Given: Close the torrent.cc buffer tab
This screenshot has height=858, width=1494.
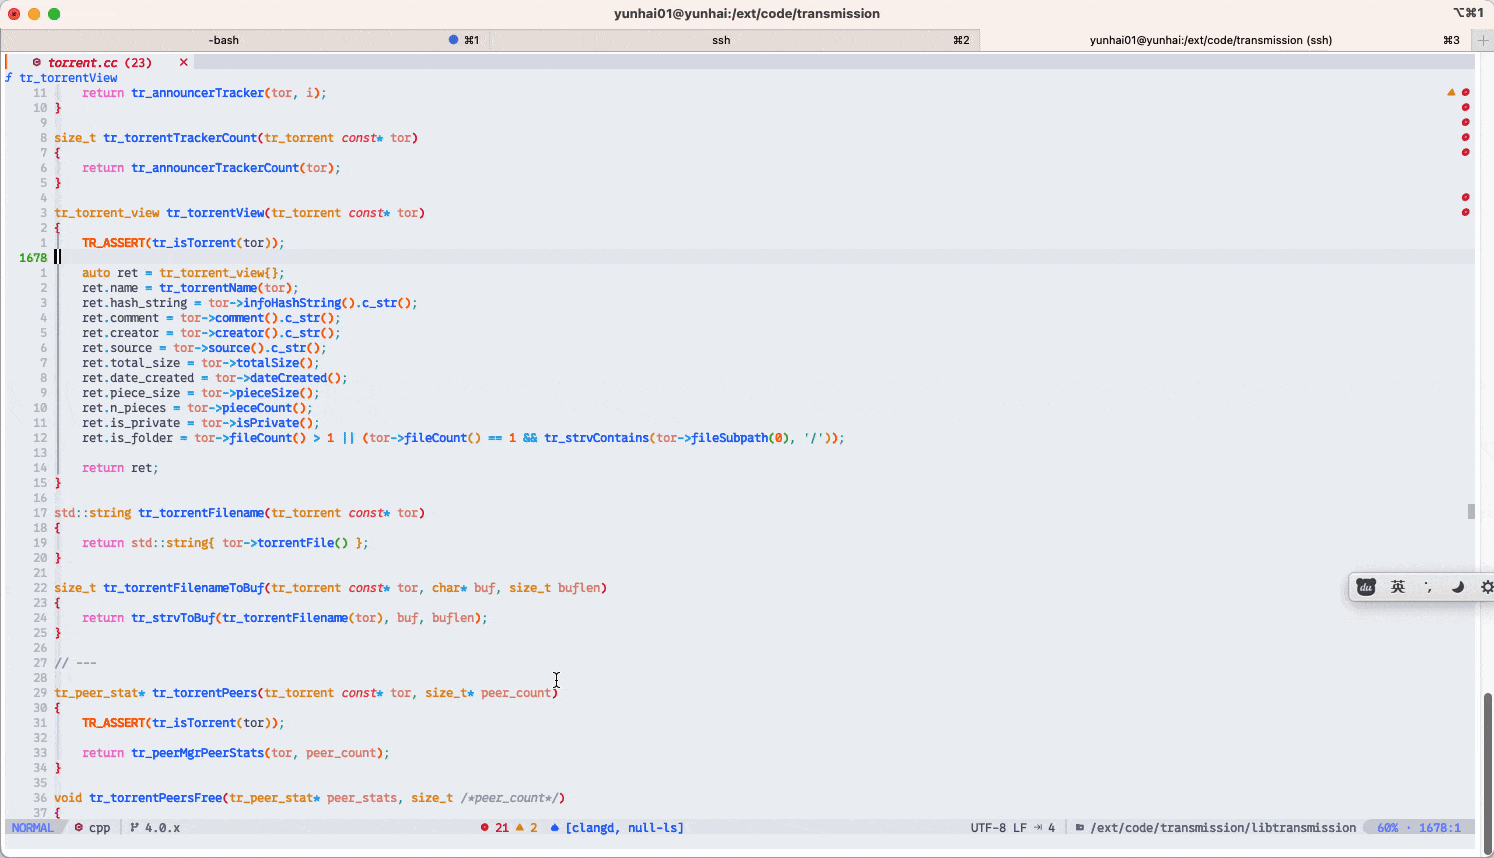Looking at the screenshot, I should (183, 62).
